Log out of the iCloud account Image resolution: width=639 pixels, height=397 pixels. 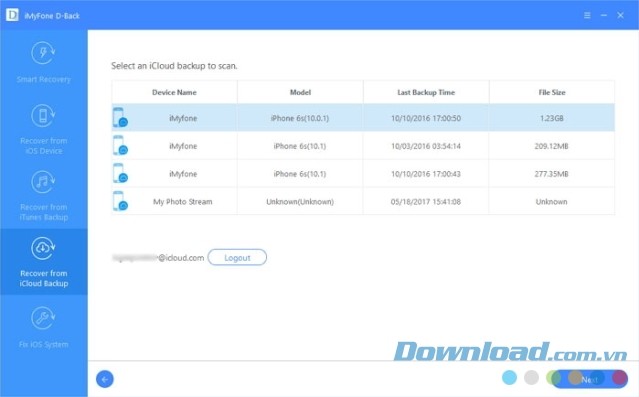[x=237, y=258]
